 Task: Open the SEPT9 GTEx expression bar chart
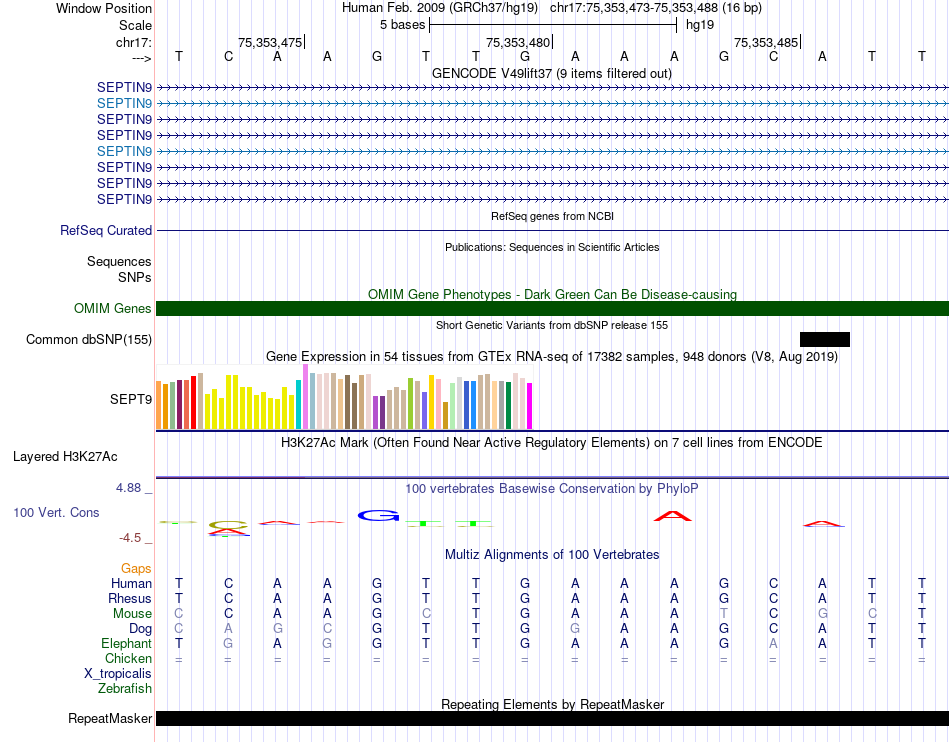pyautogui.click(x=344, y=397)
